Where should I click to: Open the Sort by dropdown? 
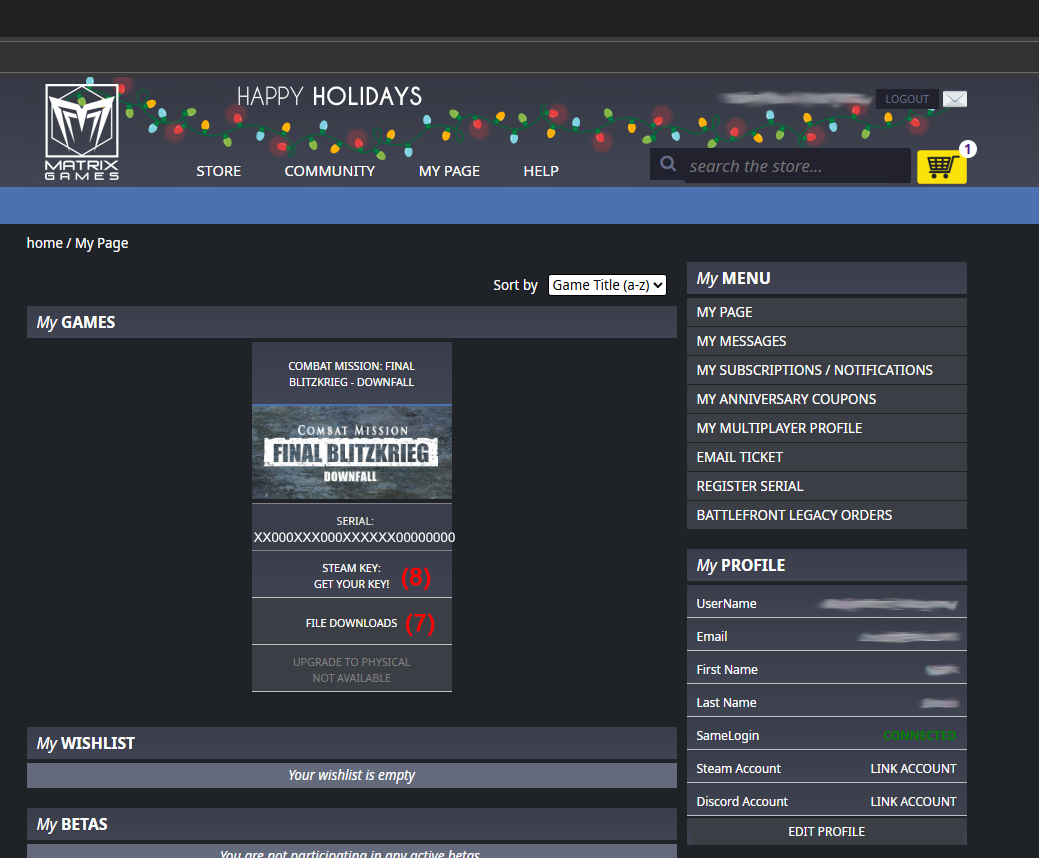607,284
